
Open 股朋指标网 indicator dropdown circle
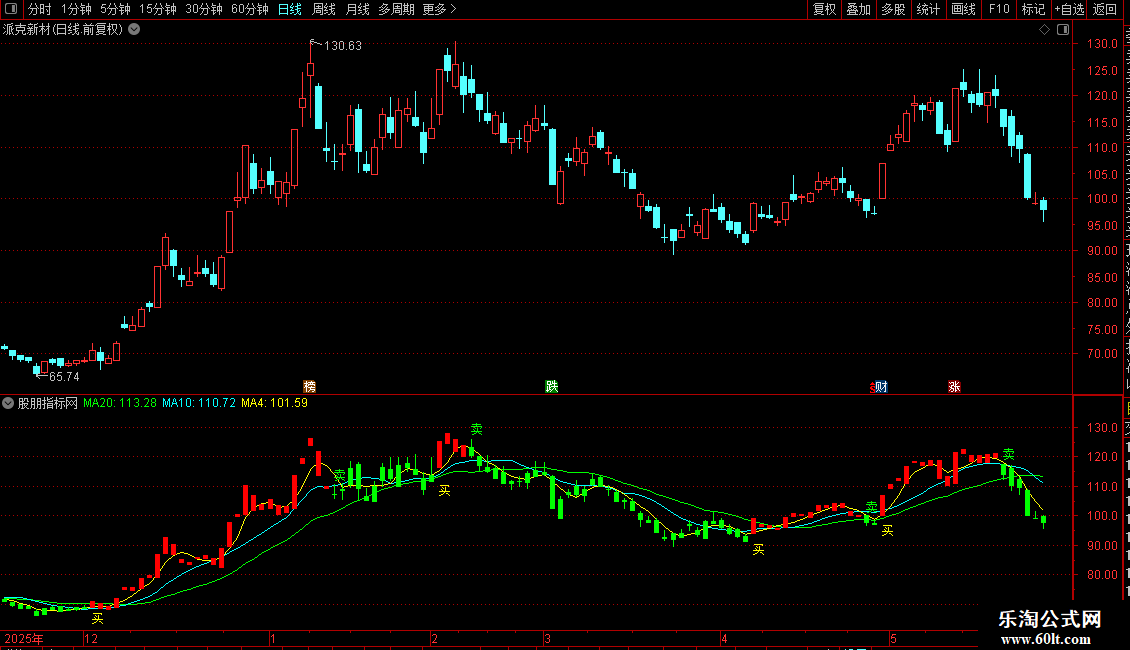tap(8, 403)
